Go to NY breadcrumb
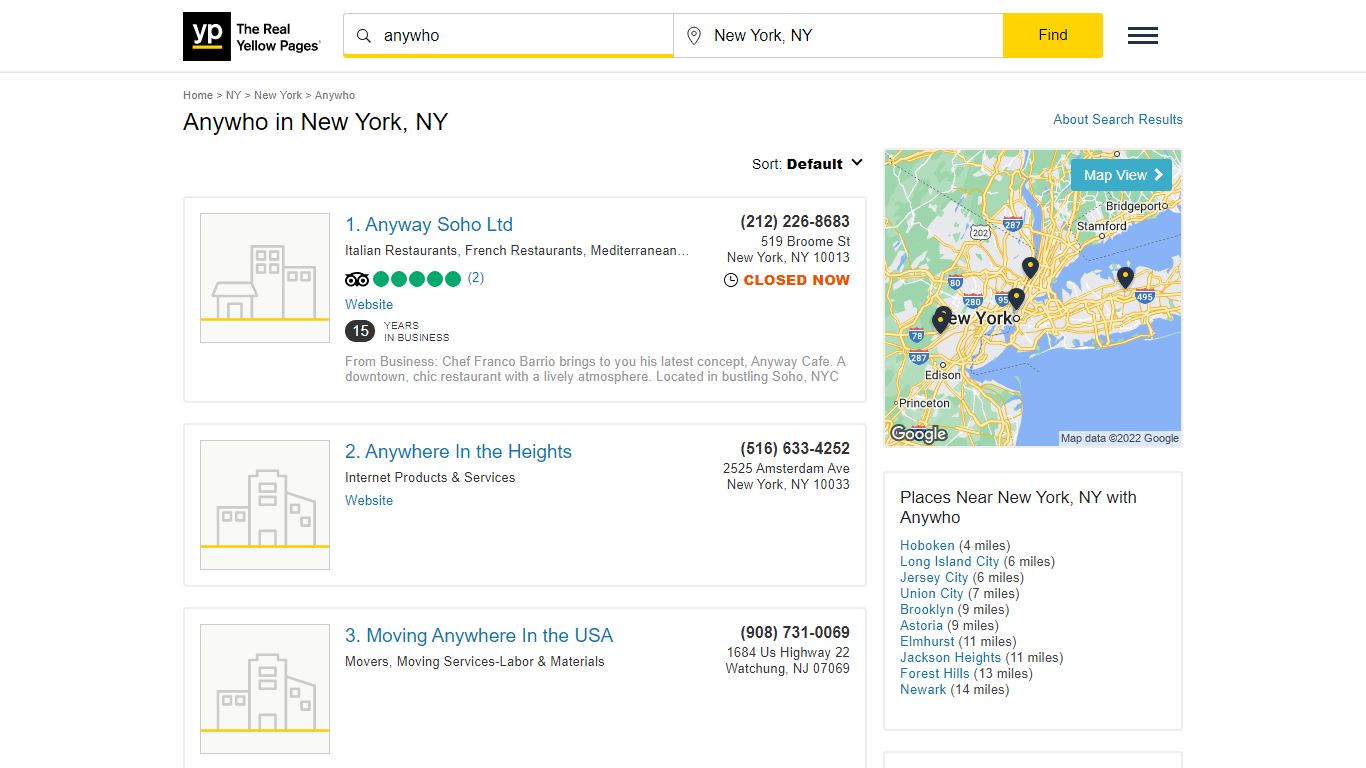This screenshot has width=1366, height=768. 233,95
